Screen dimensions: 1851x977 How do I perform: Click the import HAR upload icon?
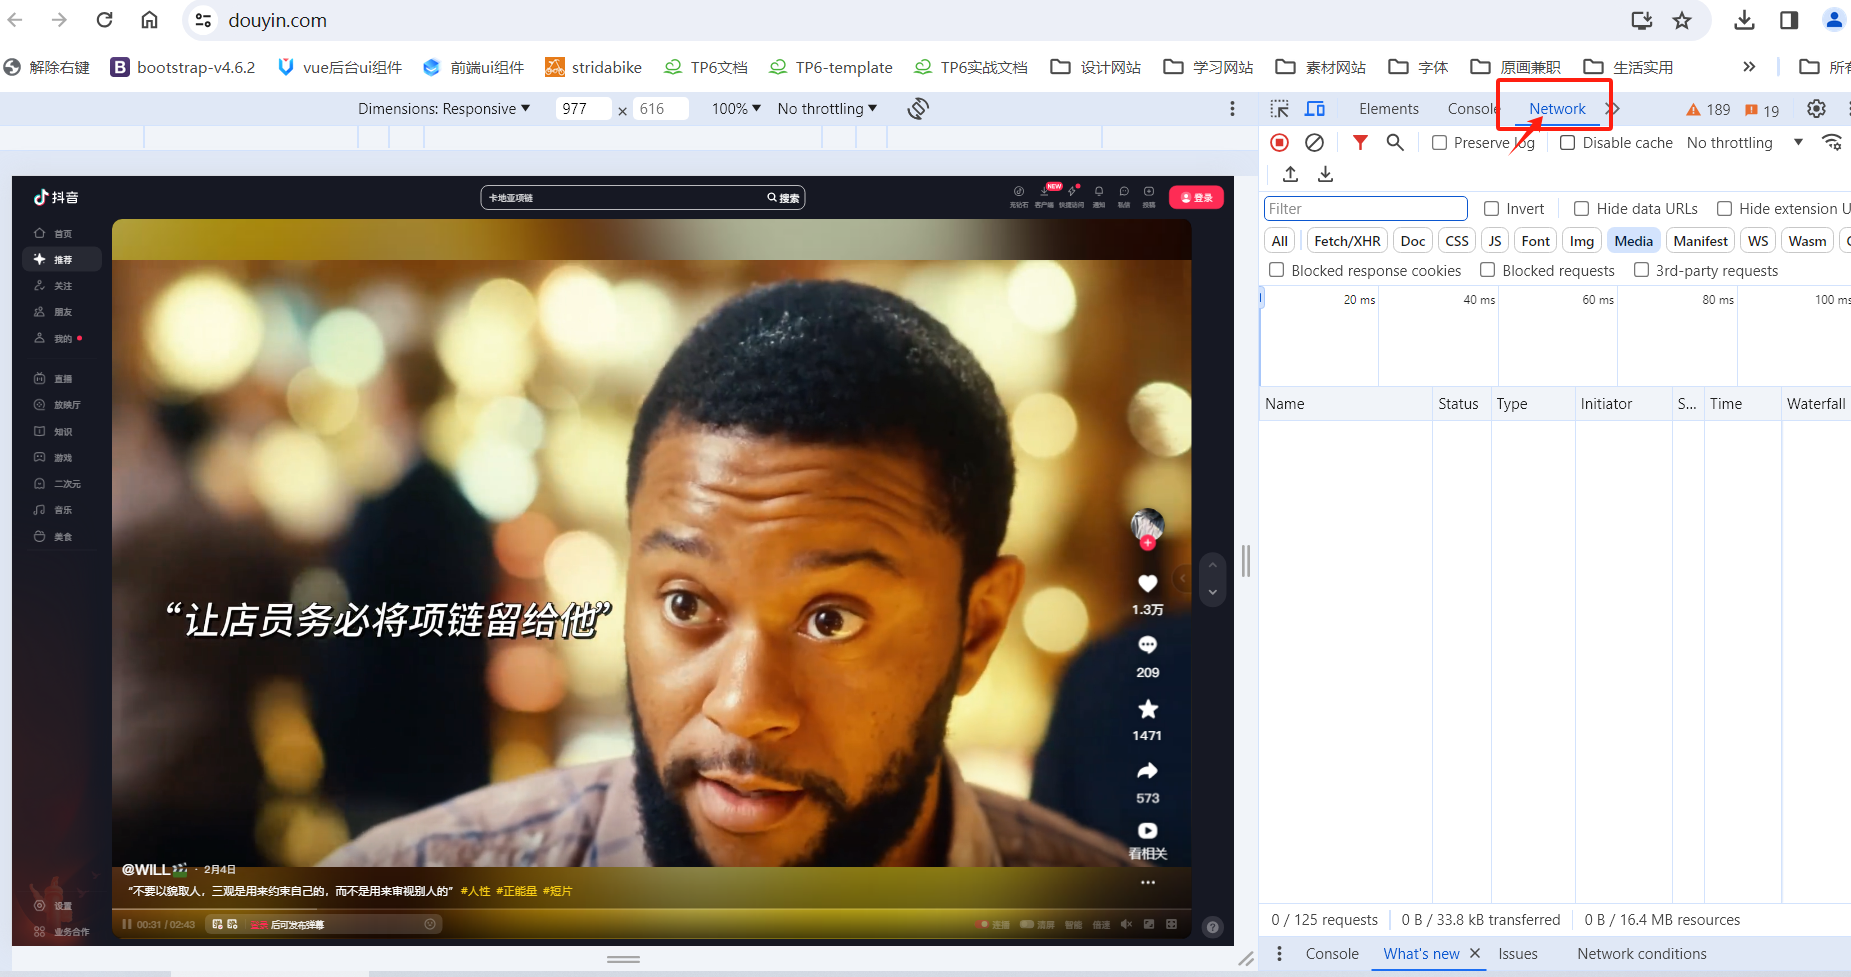pos(1291,174)
